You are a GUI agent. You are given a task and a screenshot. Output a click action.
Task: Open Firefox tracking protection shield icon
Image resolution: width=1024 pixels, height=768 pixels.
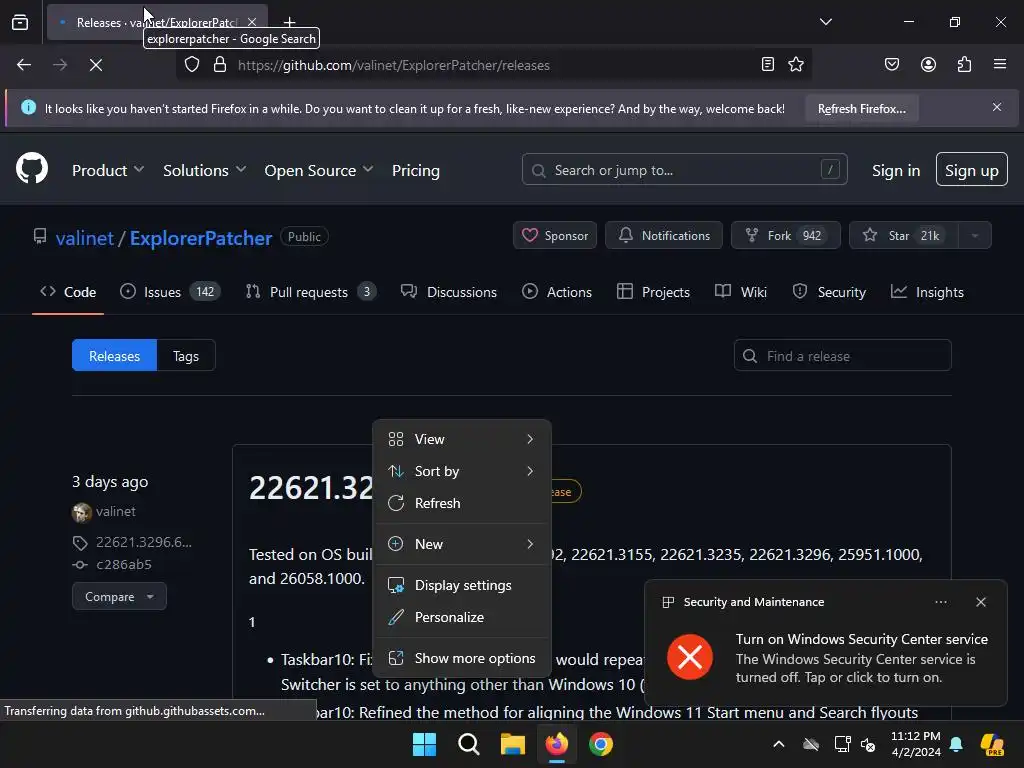[x=191, y=65]
